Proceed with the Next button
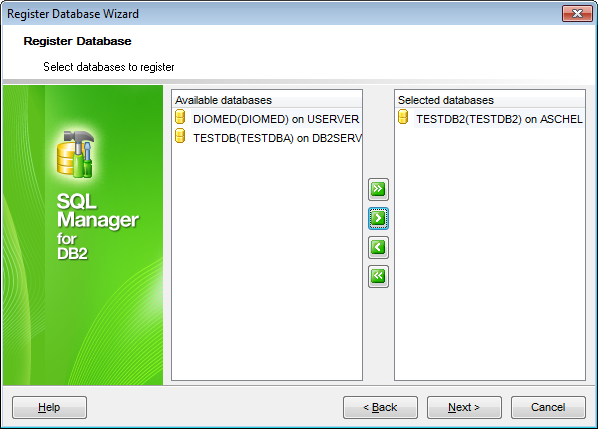Screen dimensions: 598x429 pos(464,407)
